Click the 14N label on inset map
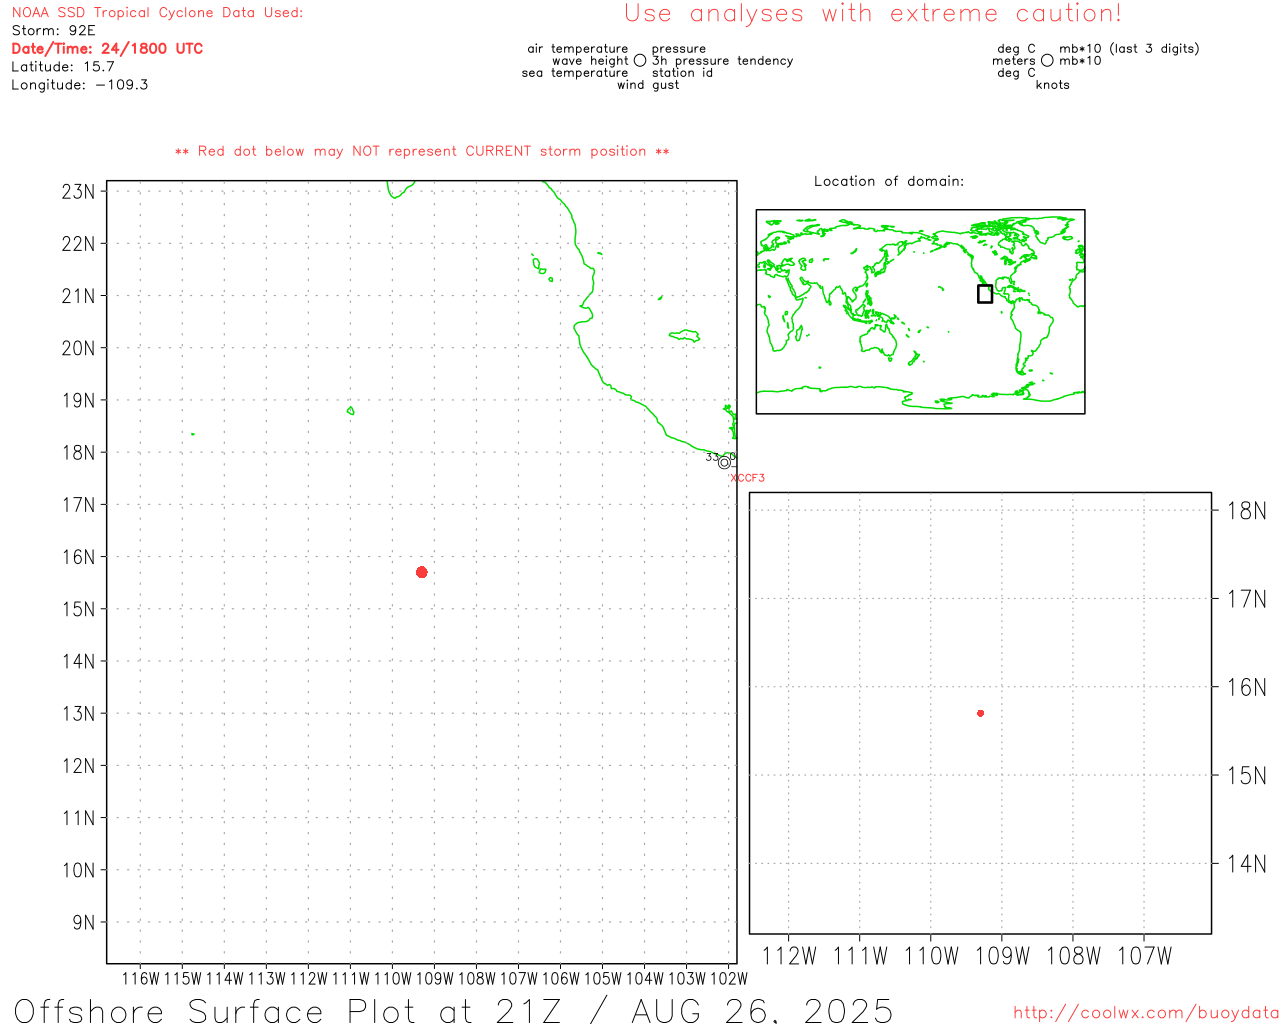 point(1246,864)
